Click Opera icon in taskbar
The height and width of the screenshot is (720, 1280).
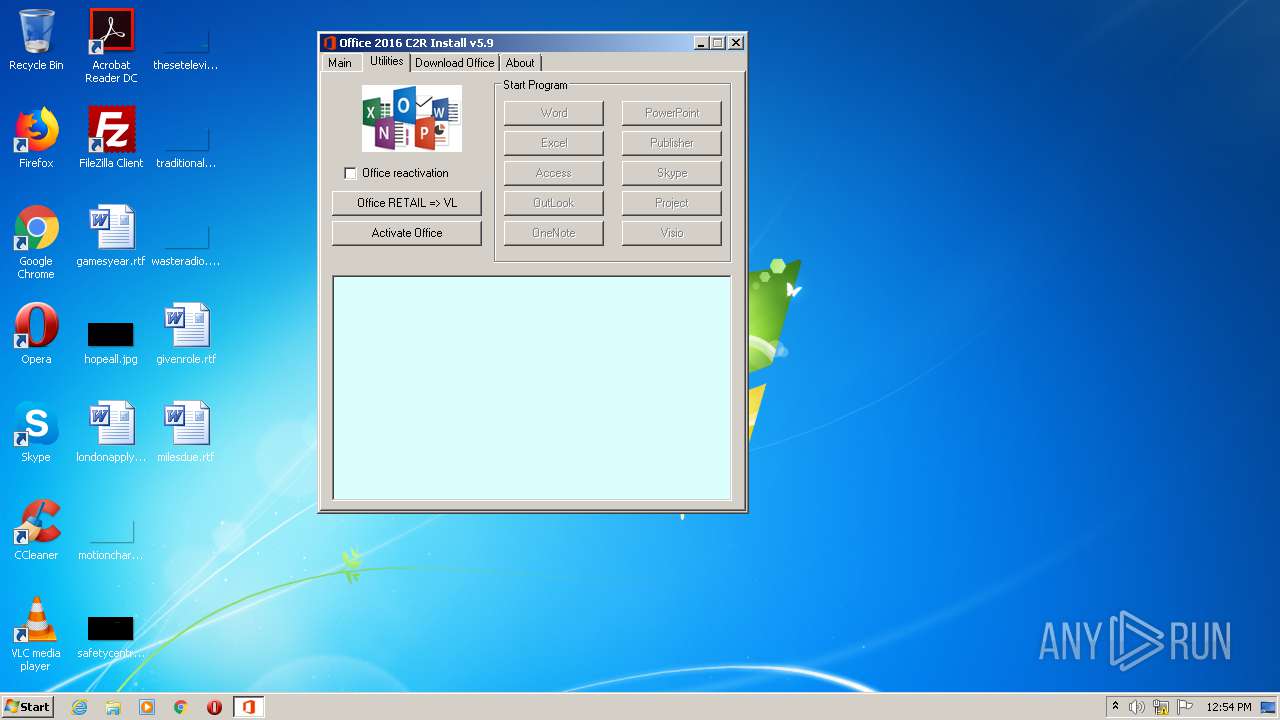click(214, 707)
